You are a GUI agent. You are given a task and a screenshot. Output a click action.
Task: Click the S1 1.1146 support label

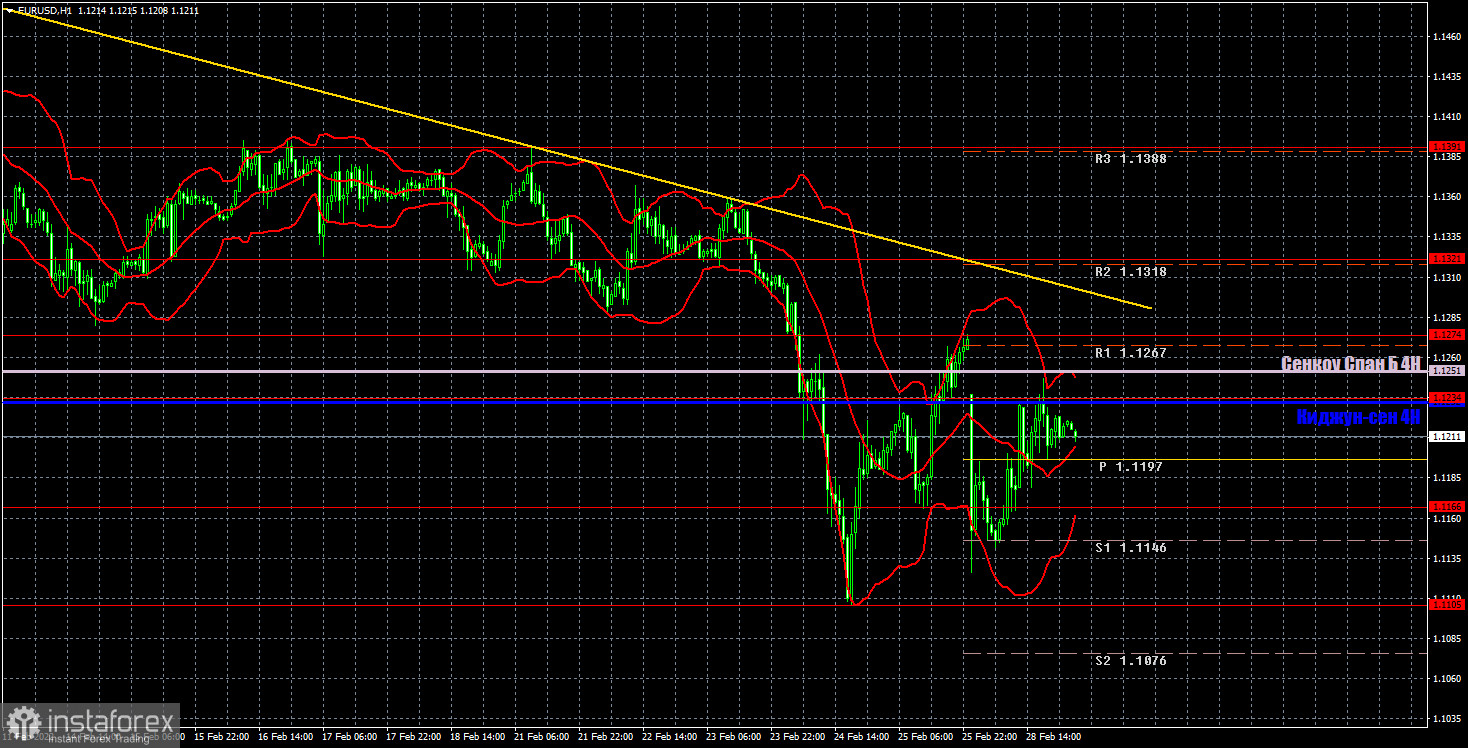tap(1131, 548)
